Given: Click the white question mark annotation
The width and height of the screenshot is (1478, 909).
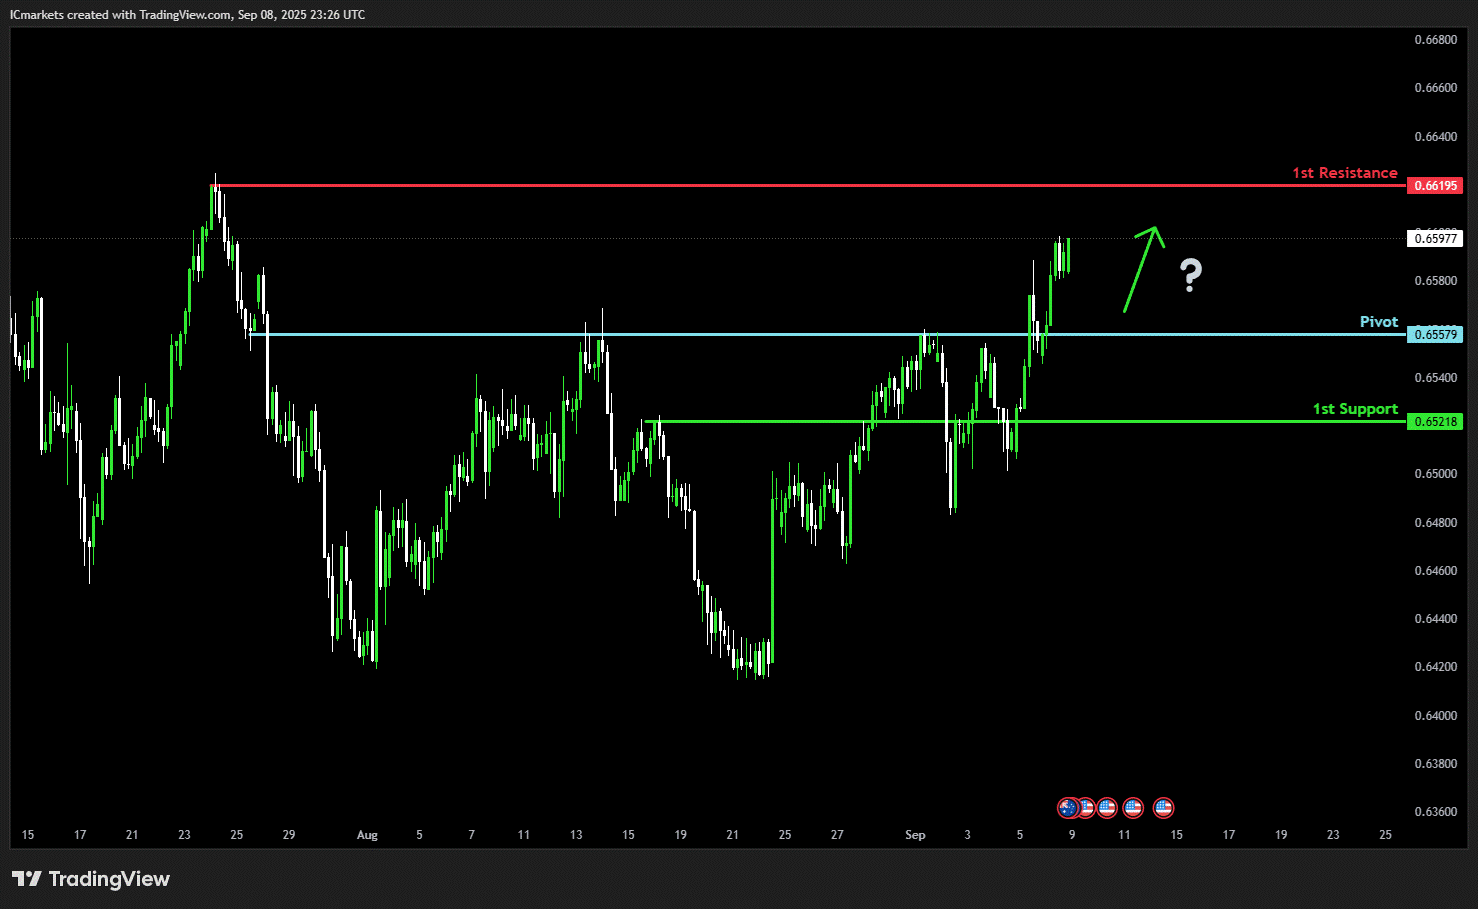Looking at the screenshot, I should (1190, 274).
